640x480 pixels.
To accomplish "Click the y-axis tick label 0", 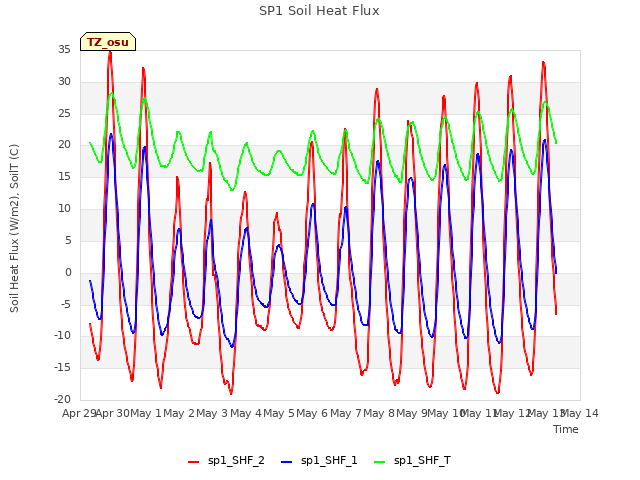I will tap(68, 272).
